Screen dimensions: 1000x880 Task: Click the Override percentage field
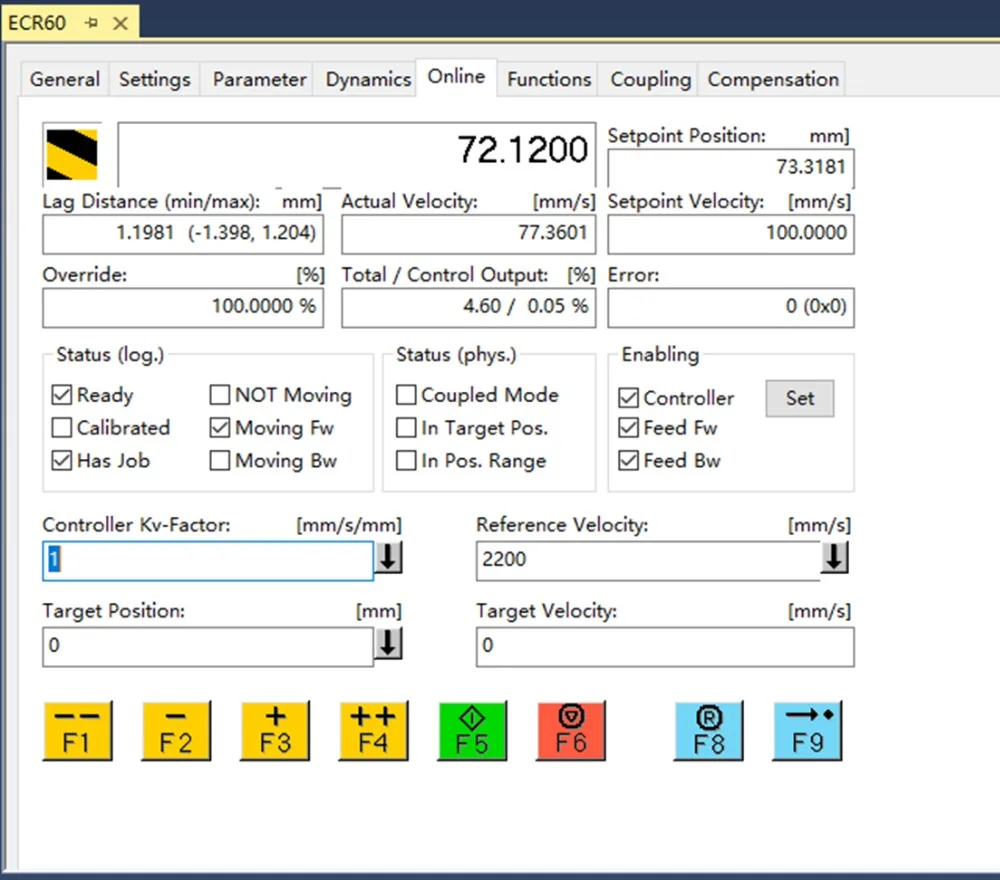[183, 307]
